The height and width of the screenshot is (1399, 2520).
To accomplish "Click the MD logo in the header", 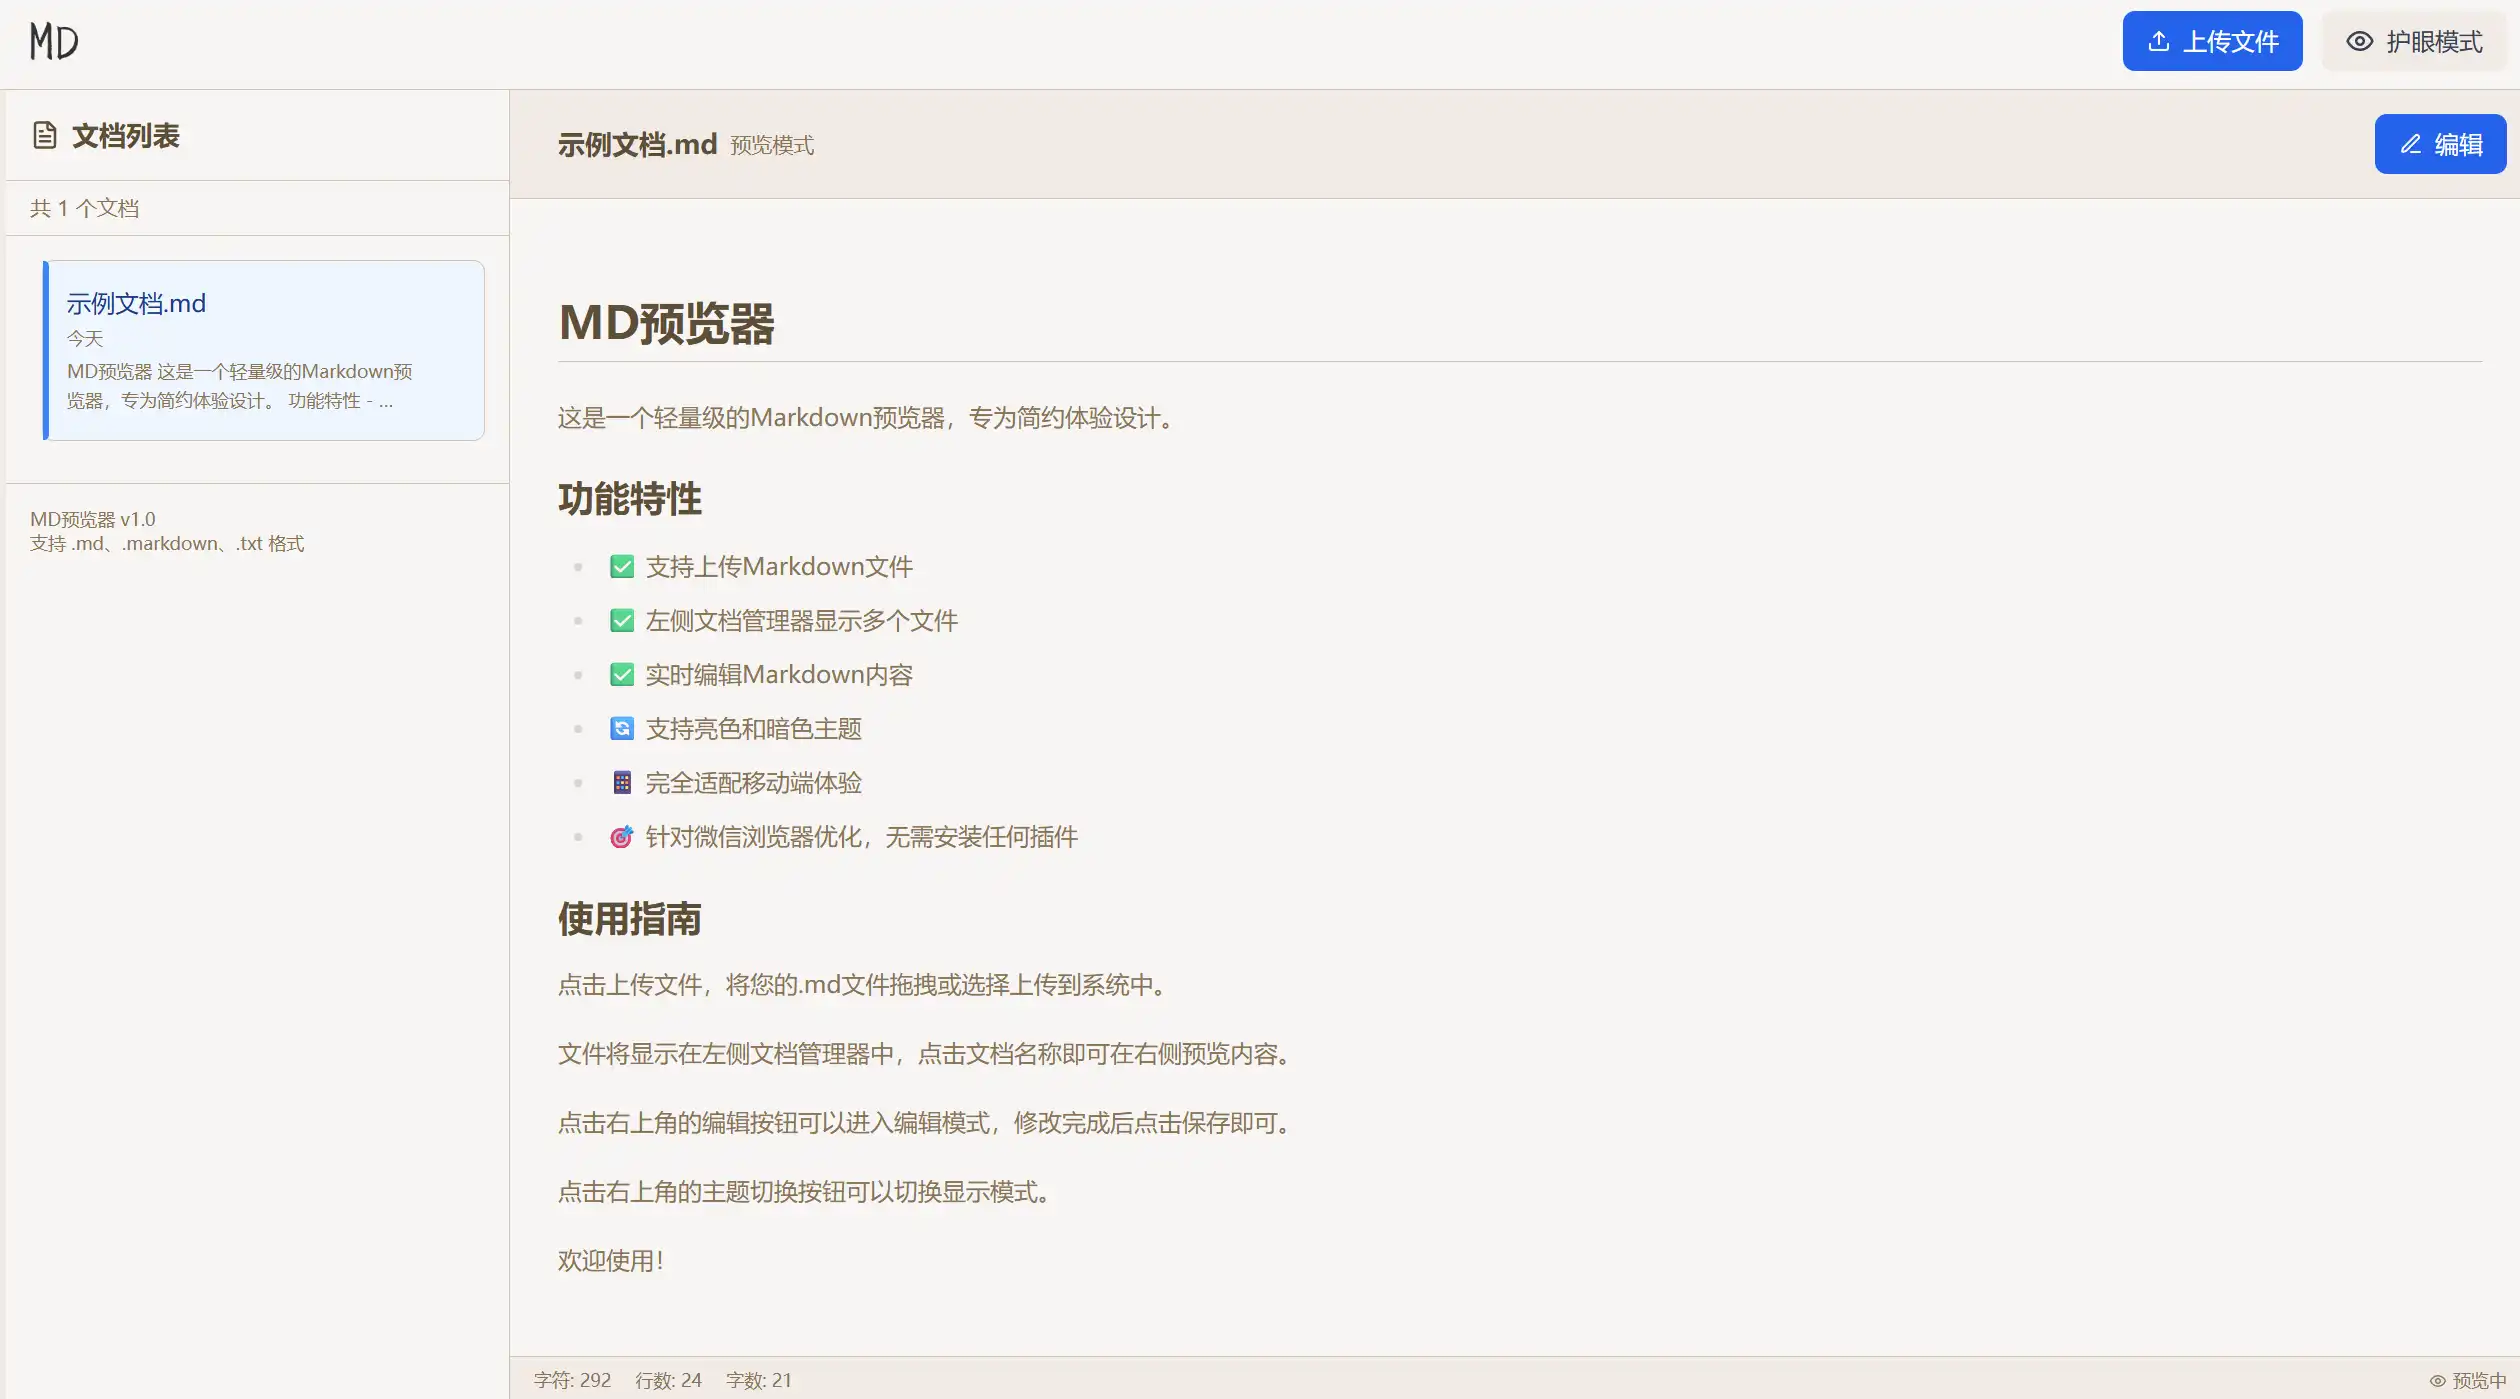I will pyautogui.click(x=54, y=42).
